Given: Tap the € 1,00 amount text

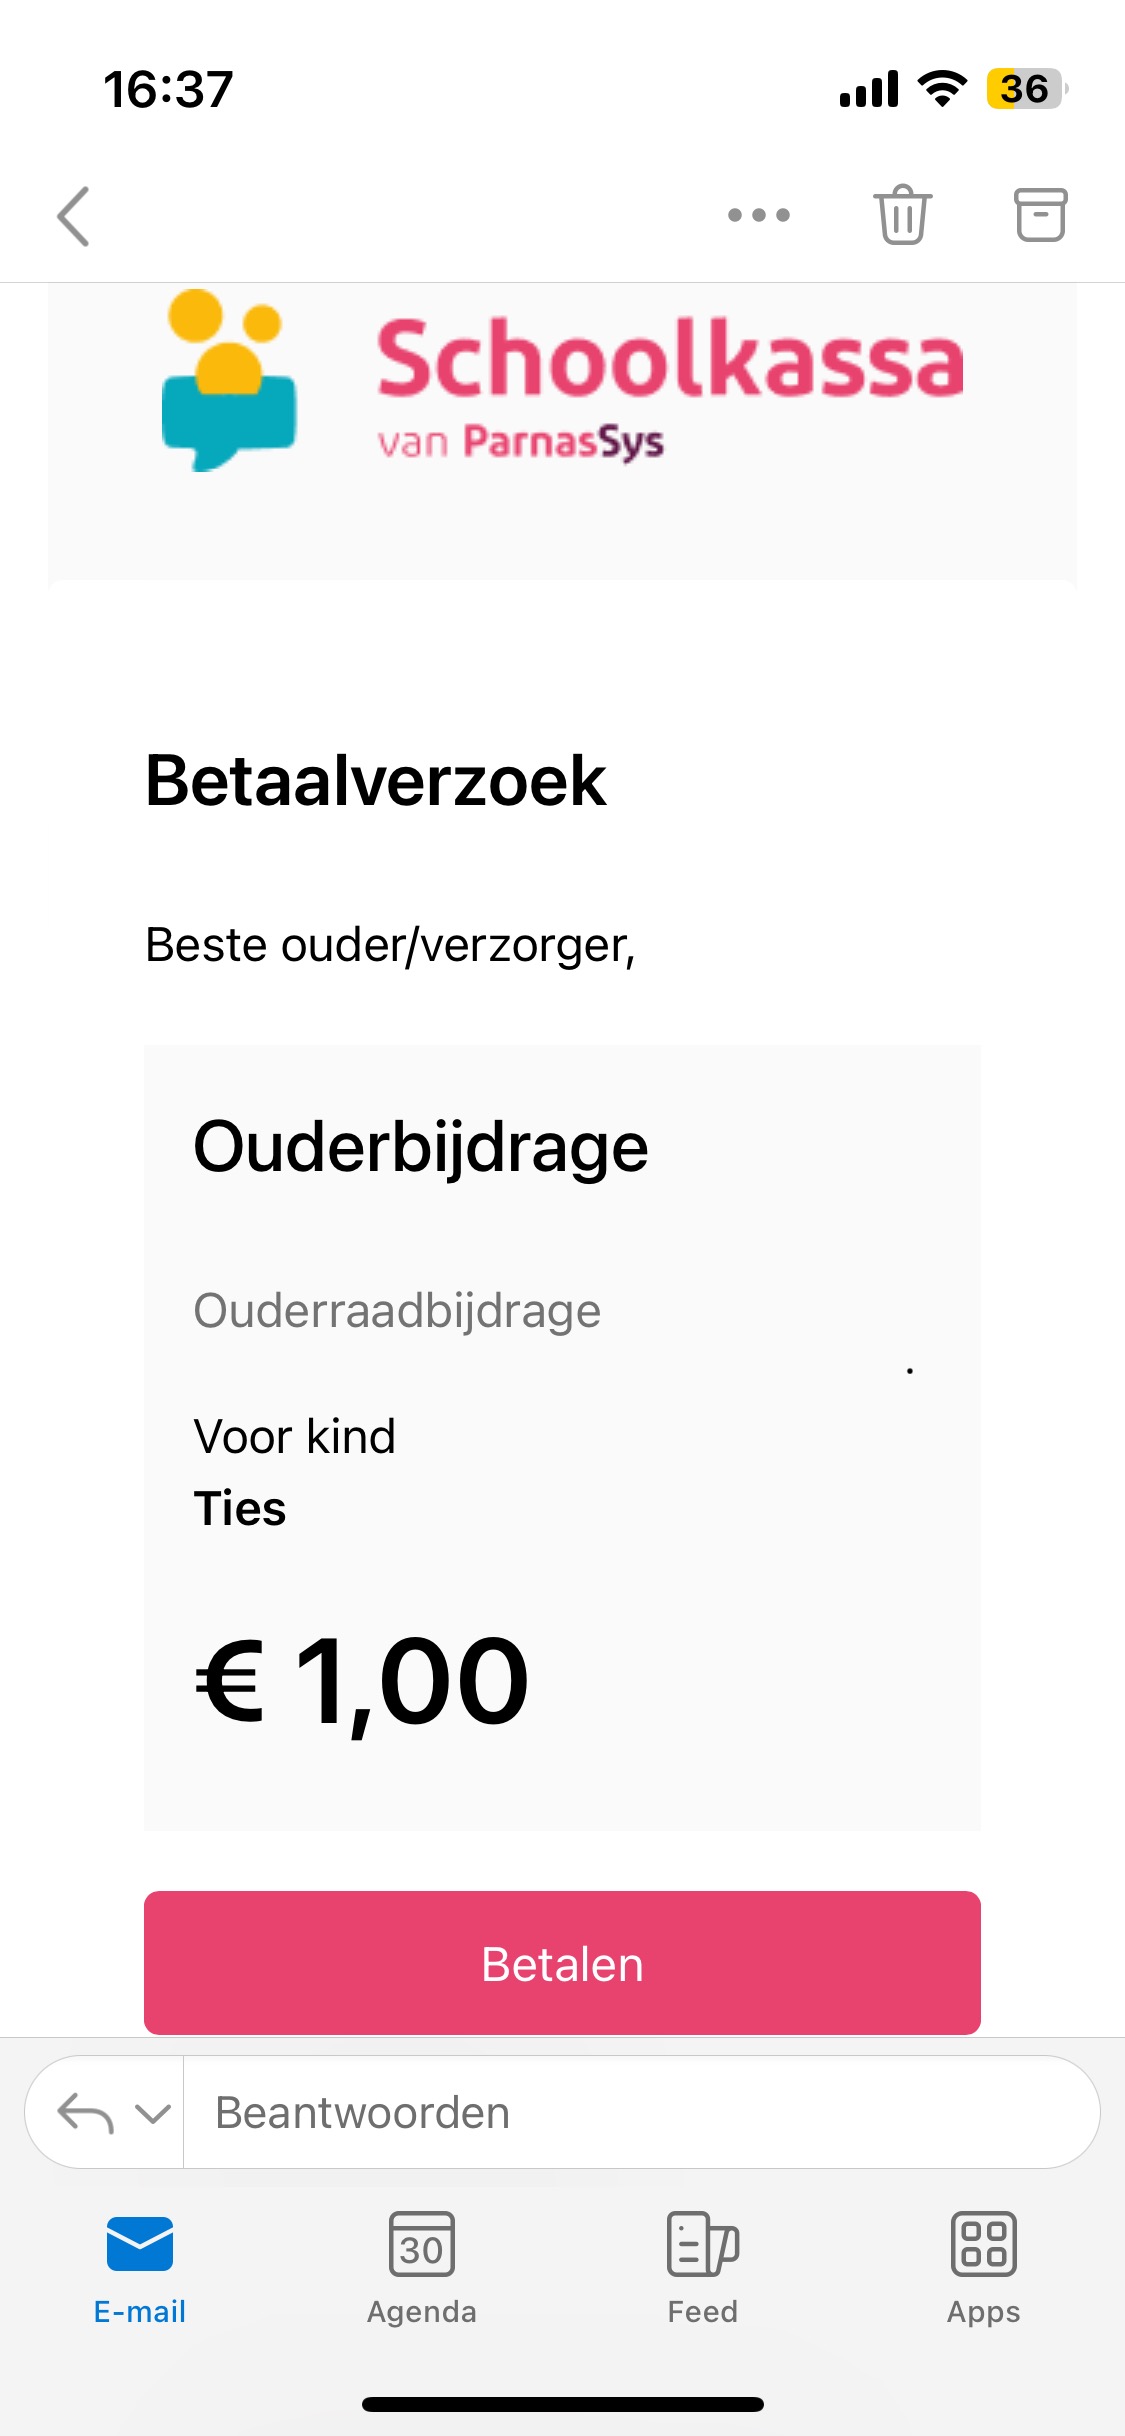Looking at the screenshot, I should click(362, 1683).
